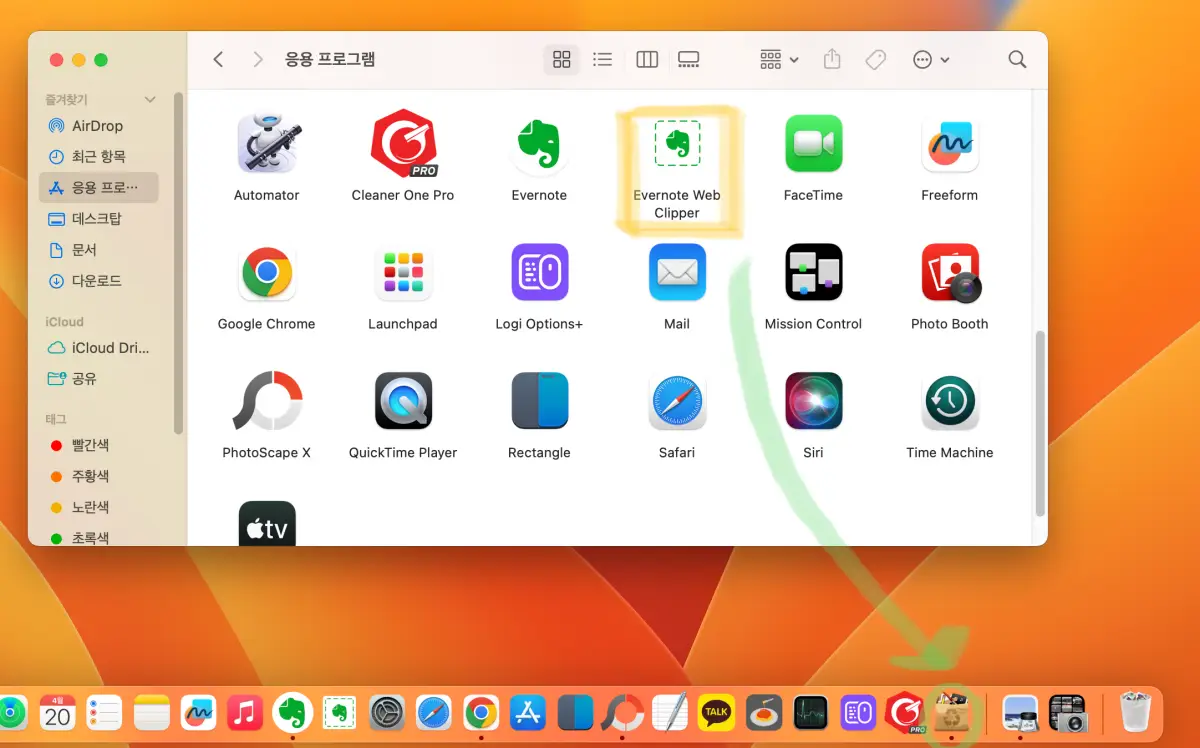Switch to list view

pos(602,59)
